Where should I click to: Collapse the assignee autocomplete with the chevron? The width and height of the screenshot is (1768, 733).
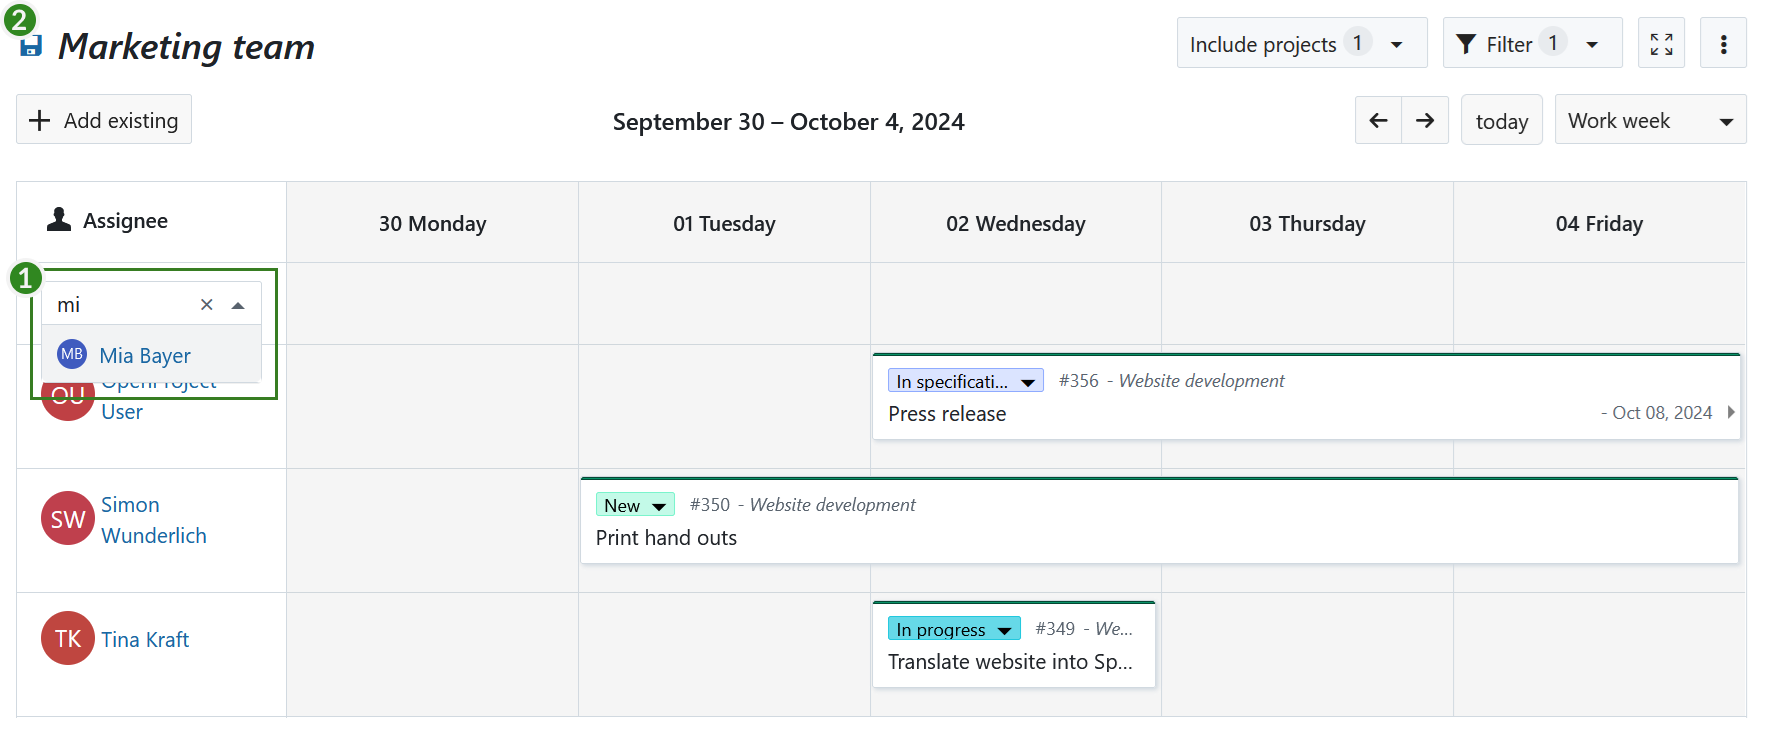(238, 304)
